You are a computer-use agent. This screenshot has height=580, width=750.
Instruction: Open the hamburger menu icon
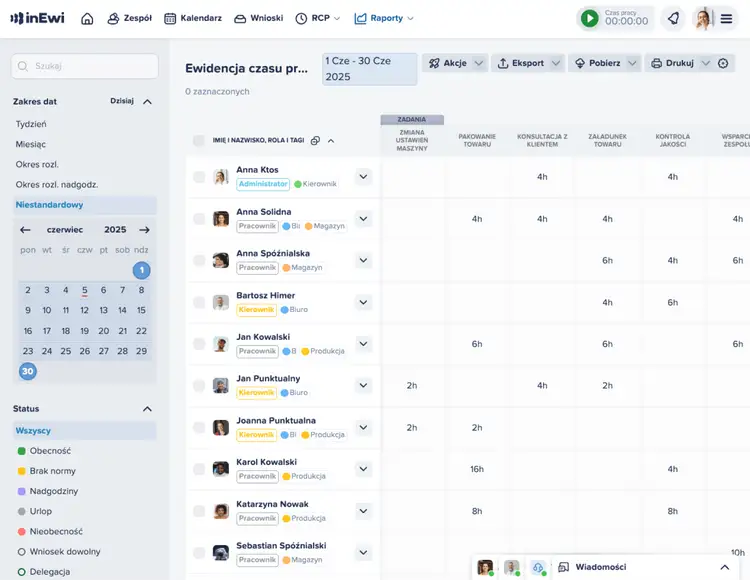coord(727,18)
